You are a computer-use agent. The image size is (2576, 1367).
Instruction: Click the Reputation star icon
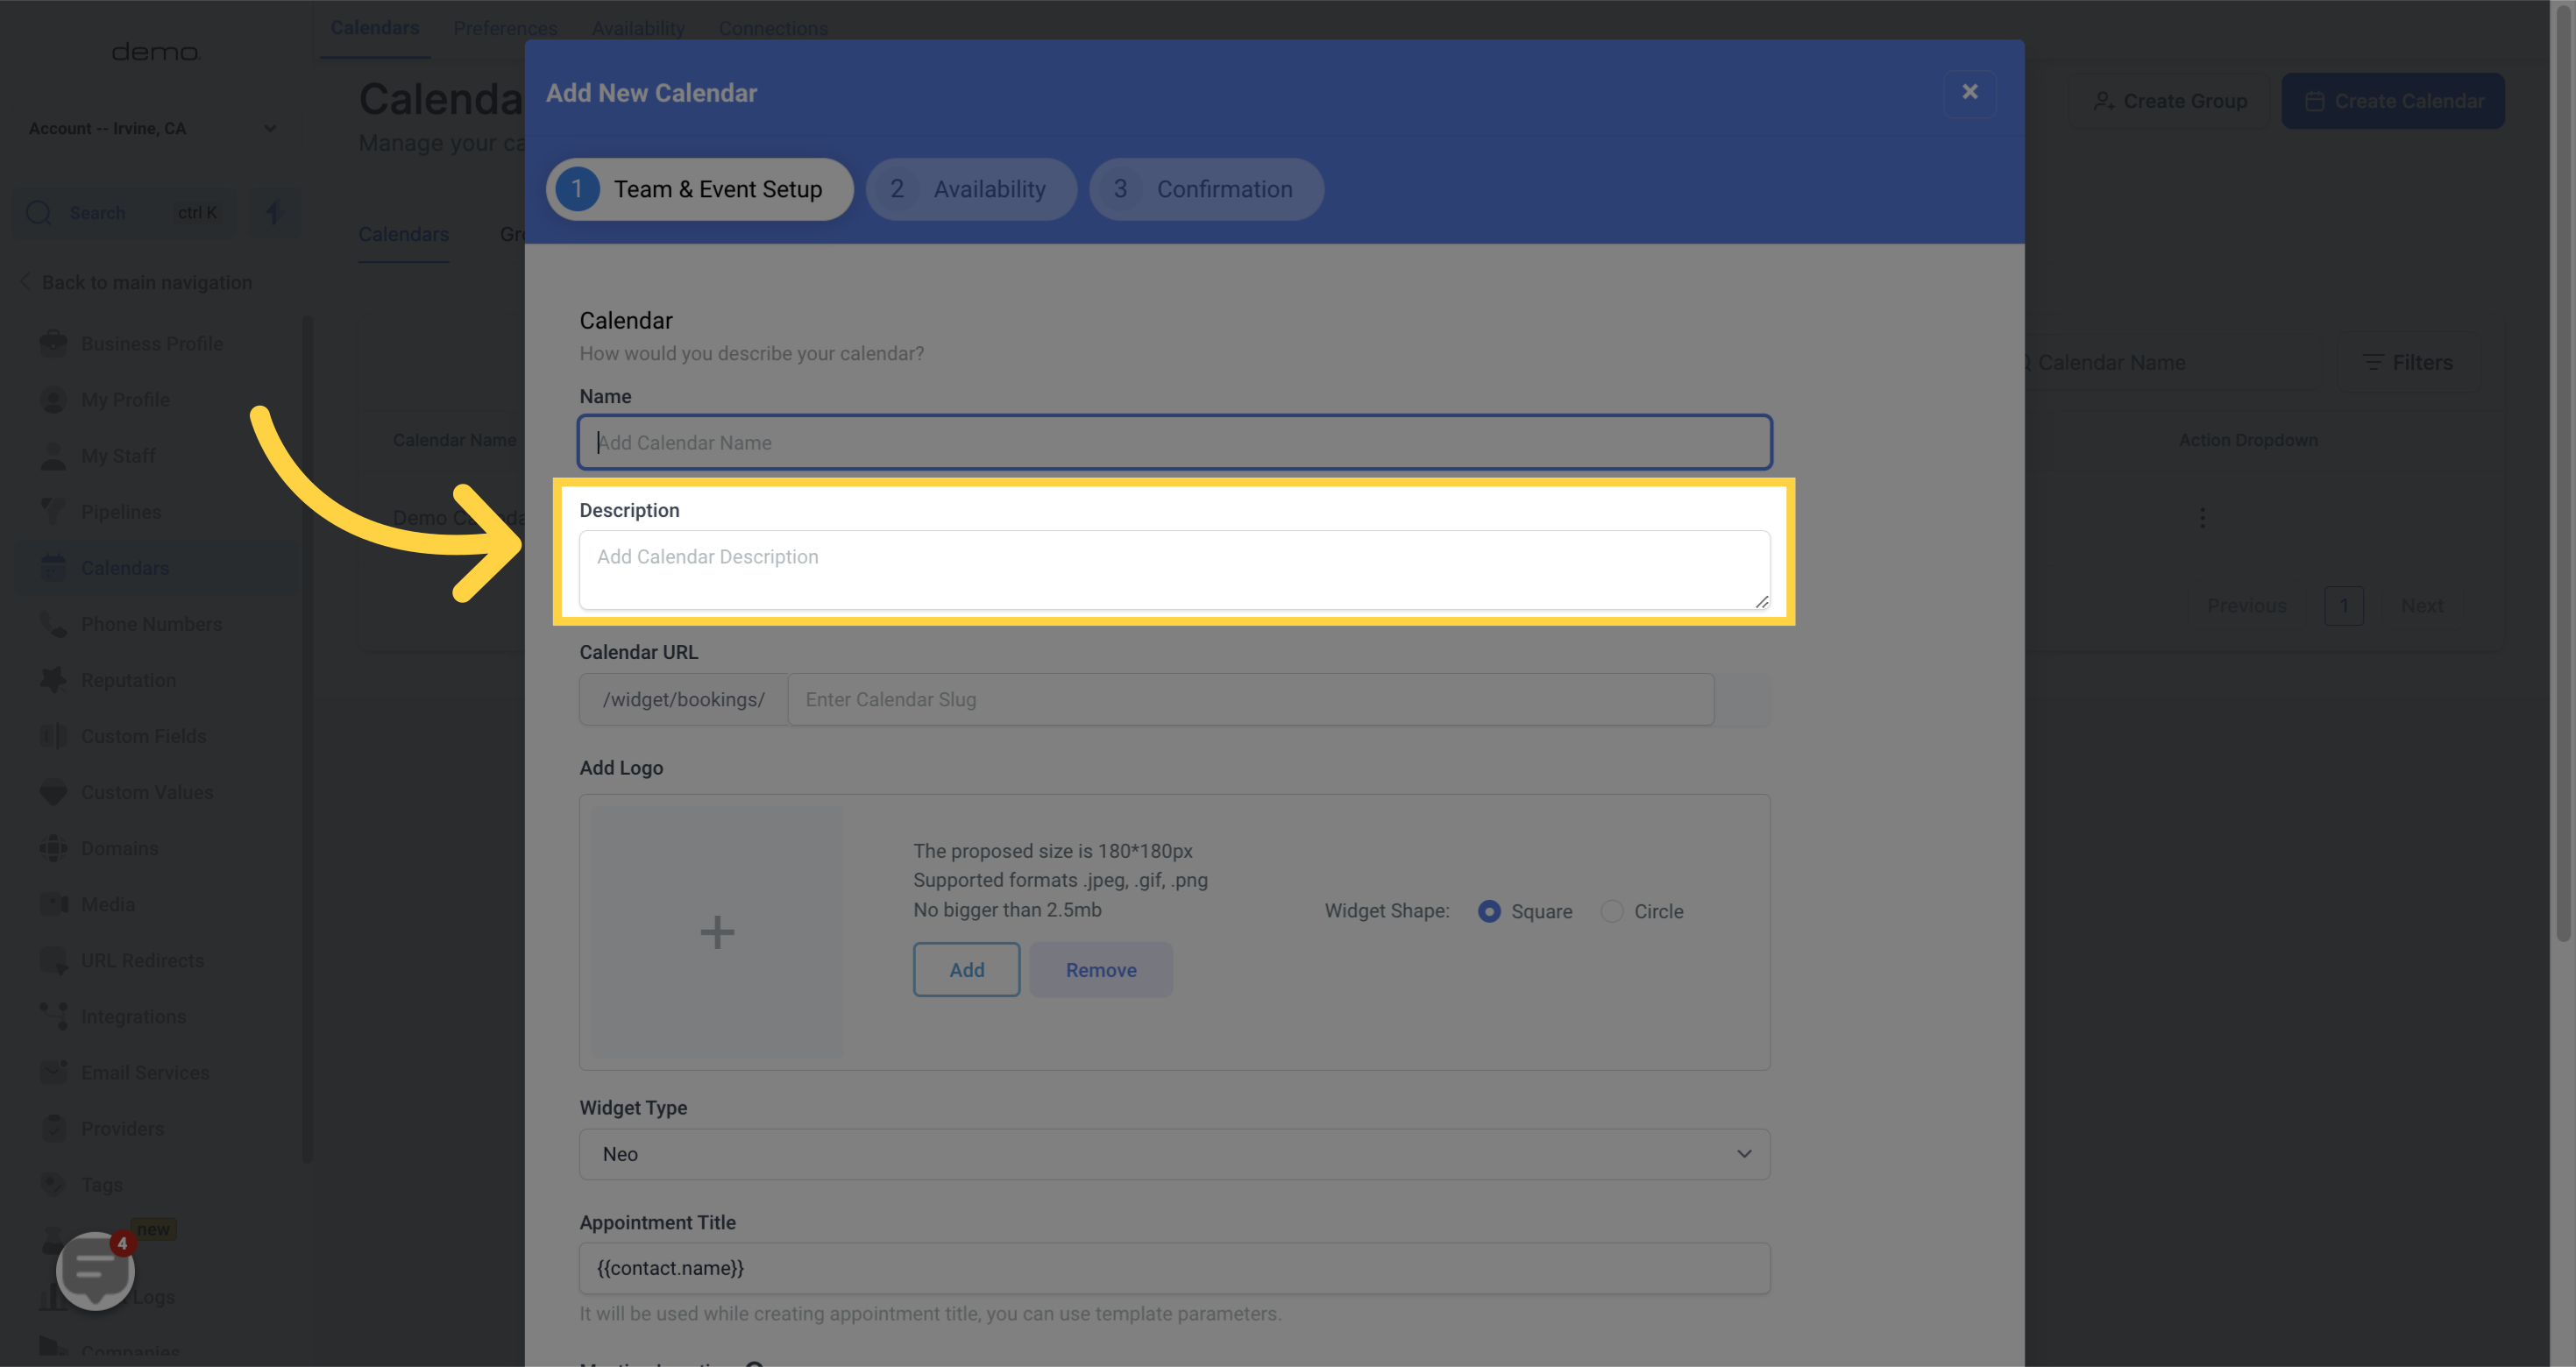pos(53,679)
